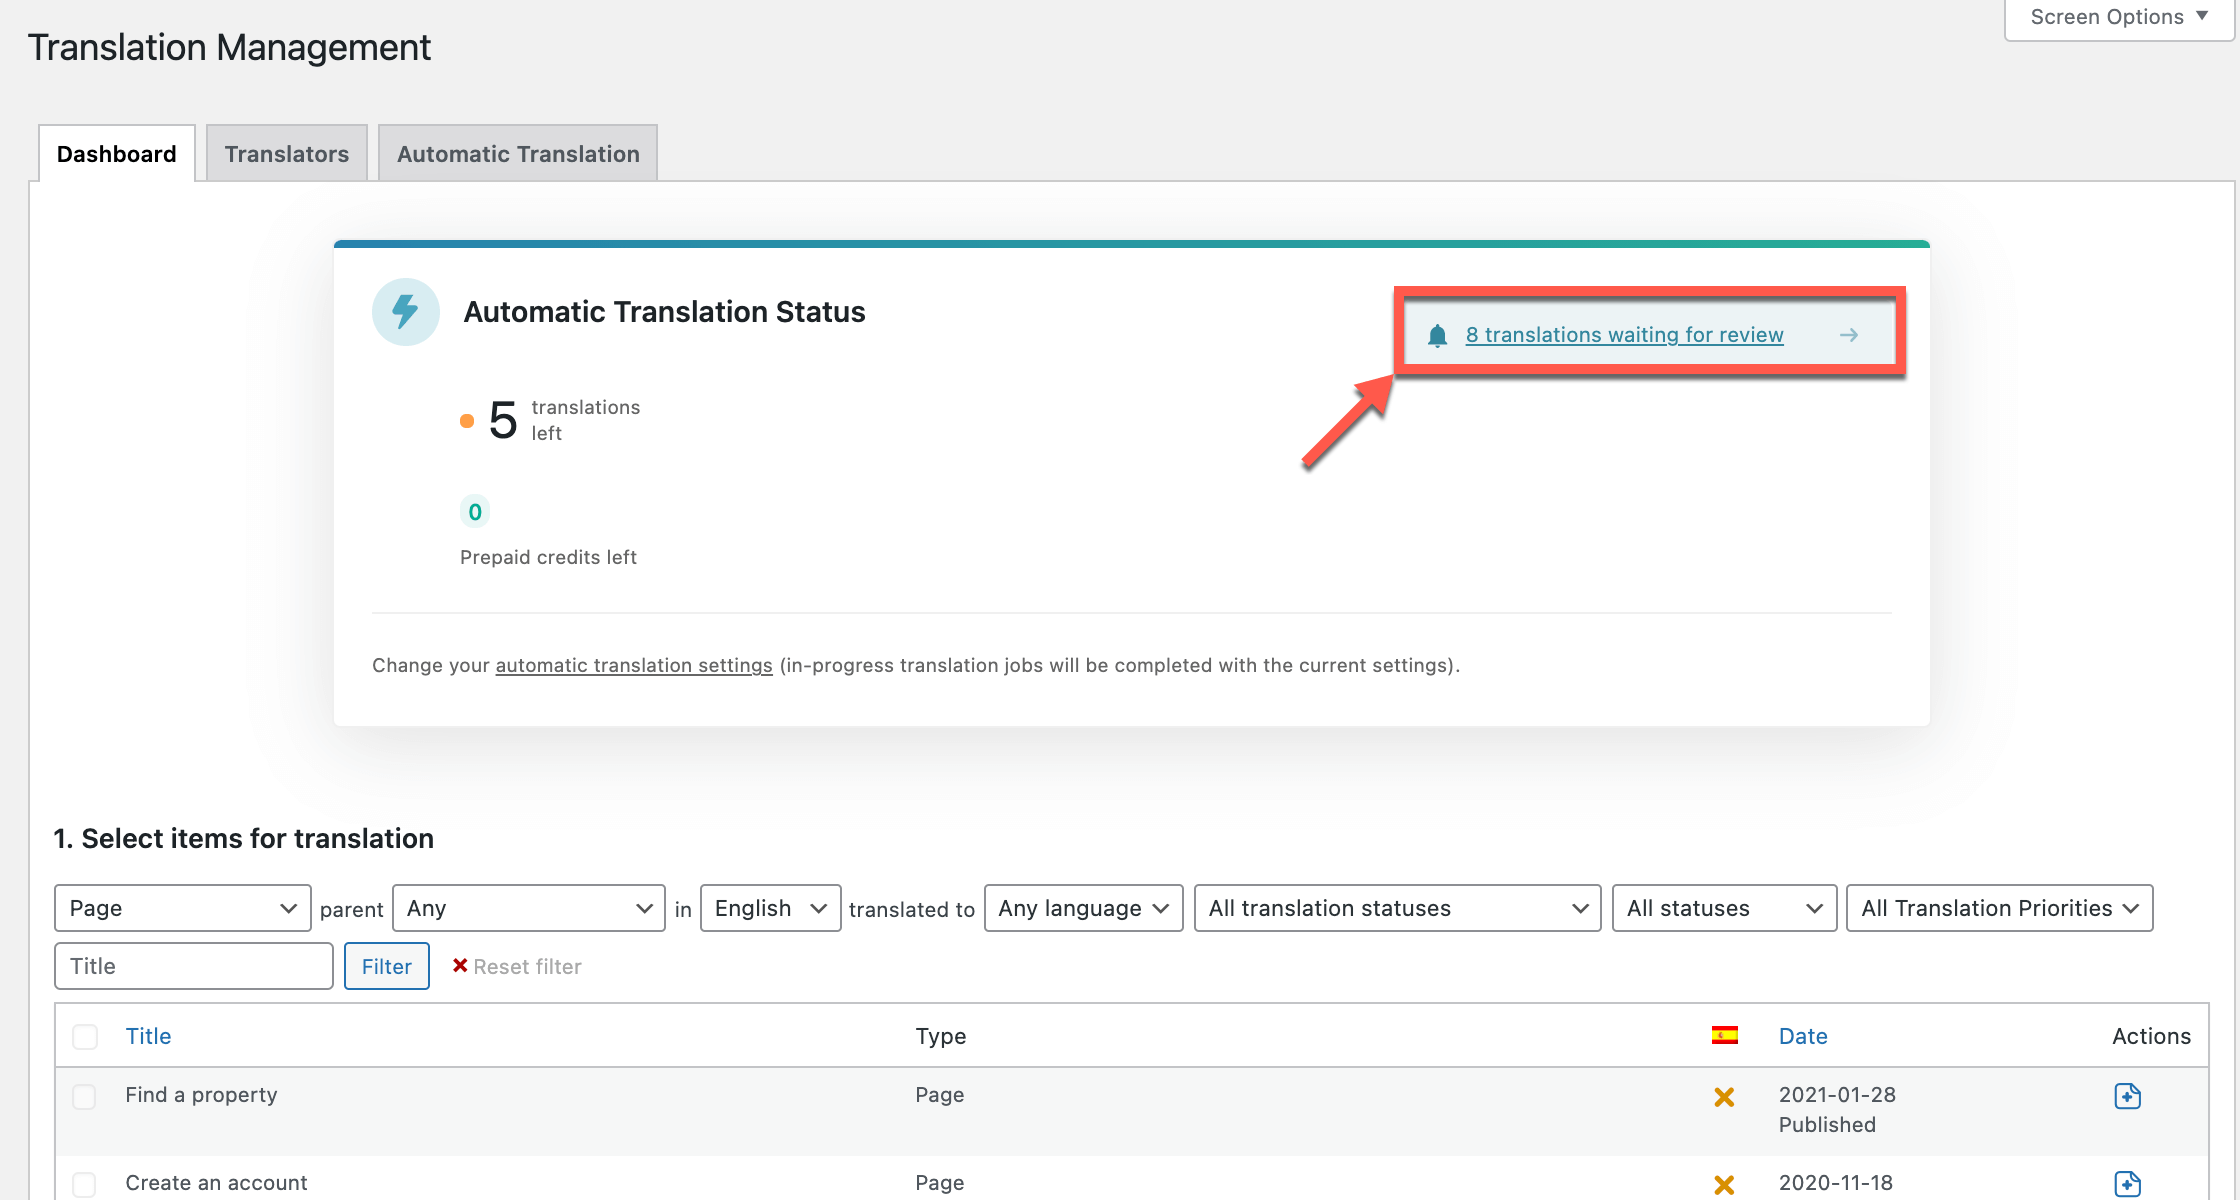
Task: Click arrow icon beside translations waiting for review
Action: tap(1848, 335)
